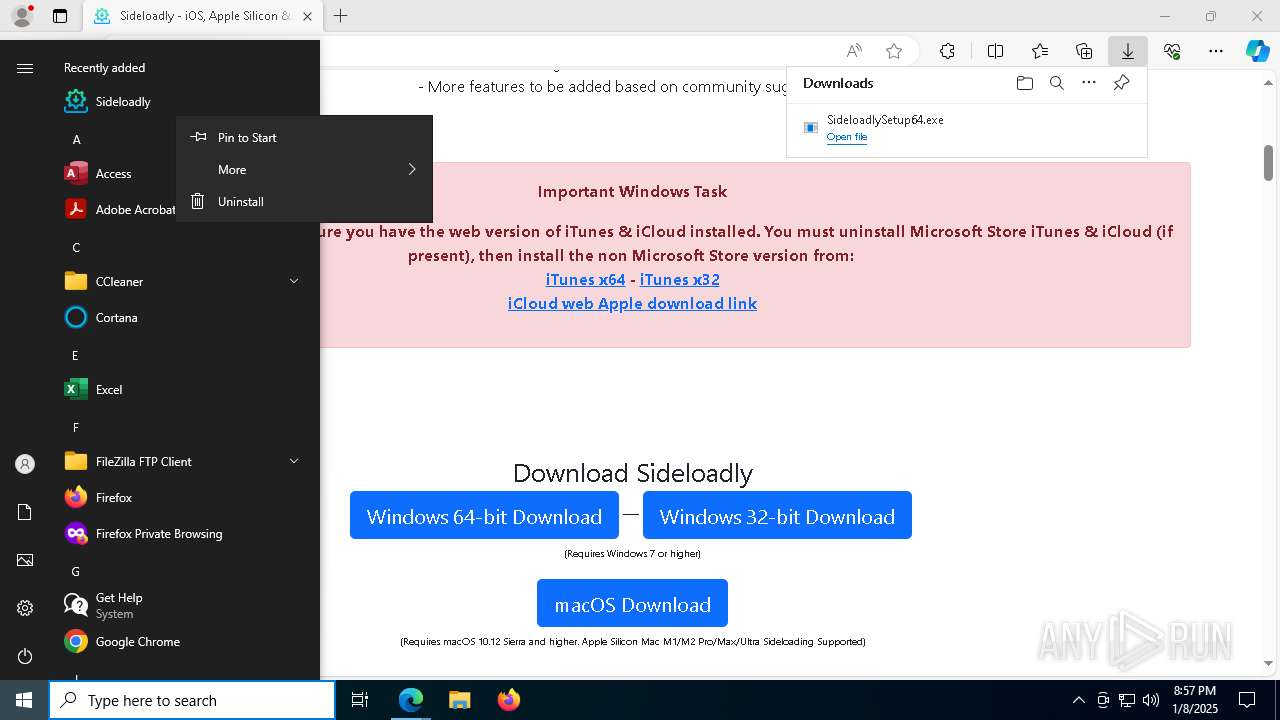Open the user account icon in Start
Image resolution: width=1280 pixels, height=720 pixels.
click(x=25, y=464)
